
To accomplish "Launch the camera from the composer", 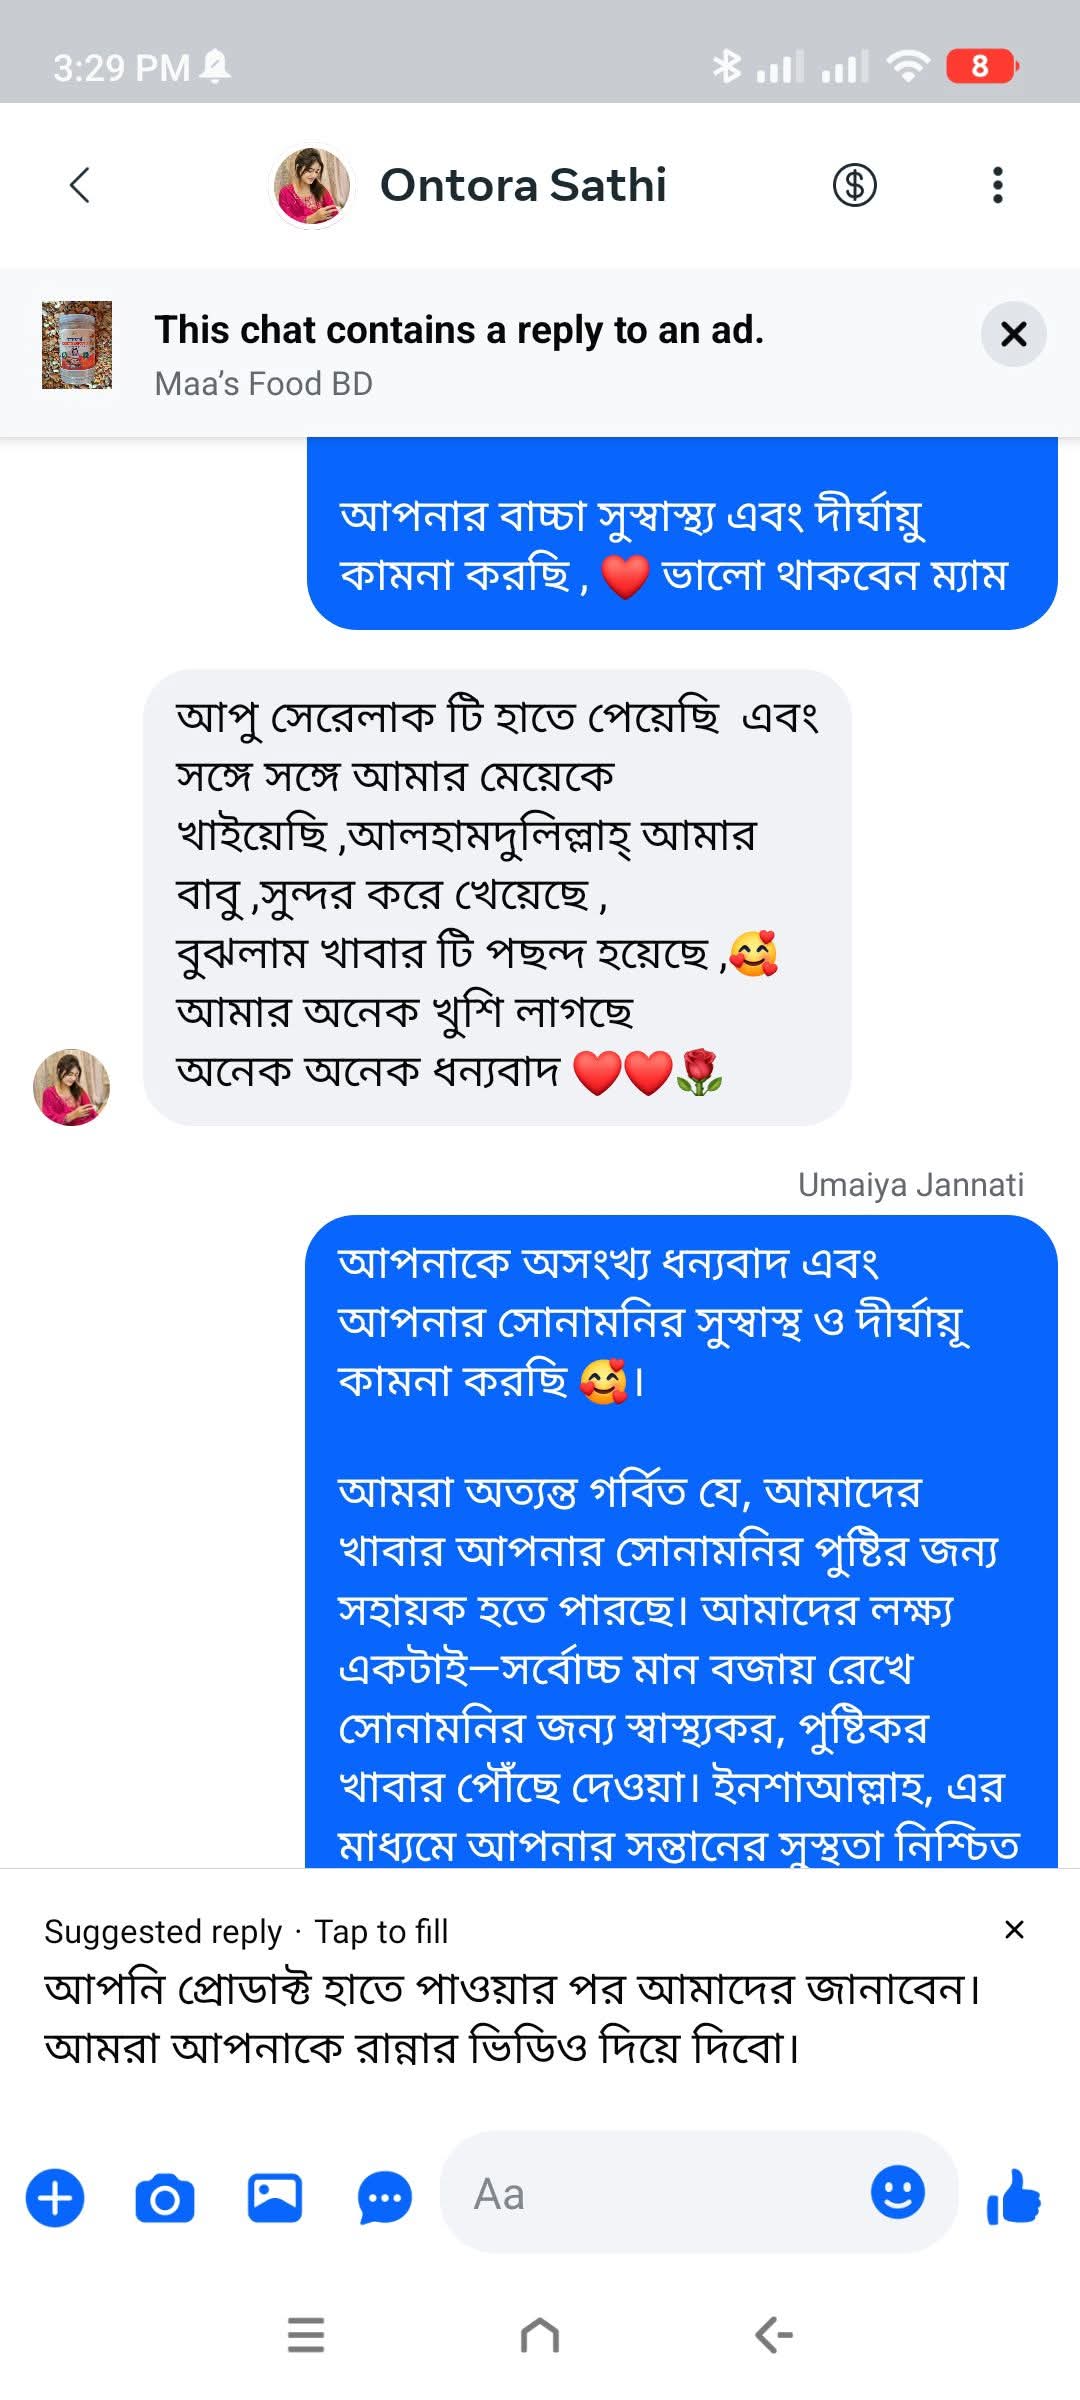I will pyautogui.click(x=165, y=2197).
